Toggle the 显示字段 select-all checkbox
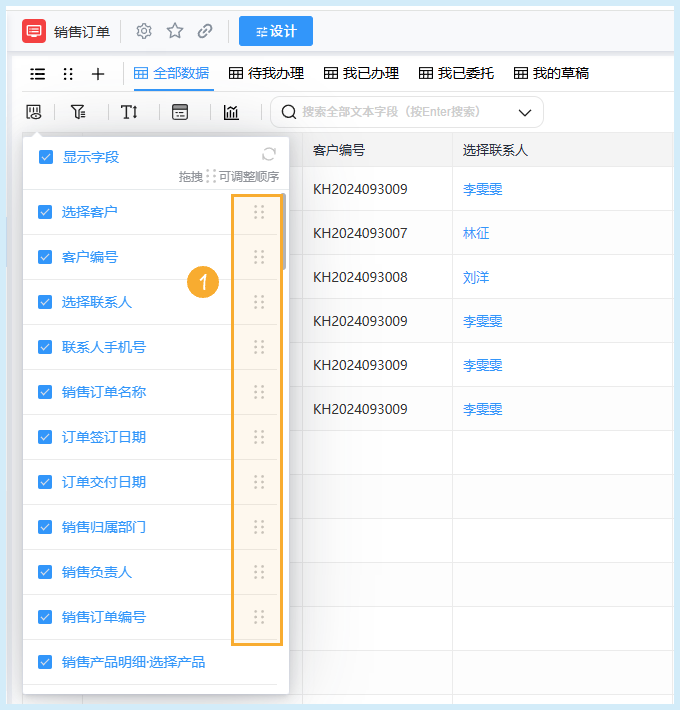Image resolution: width=680 pixels, height=710 pixels. [46, 157]
